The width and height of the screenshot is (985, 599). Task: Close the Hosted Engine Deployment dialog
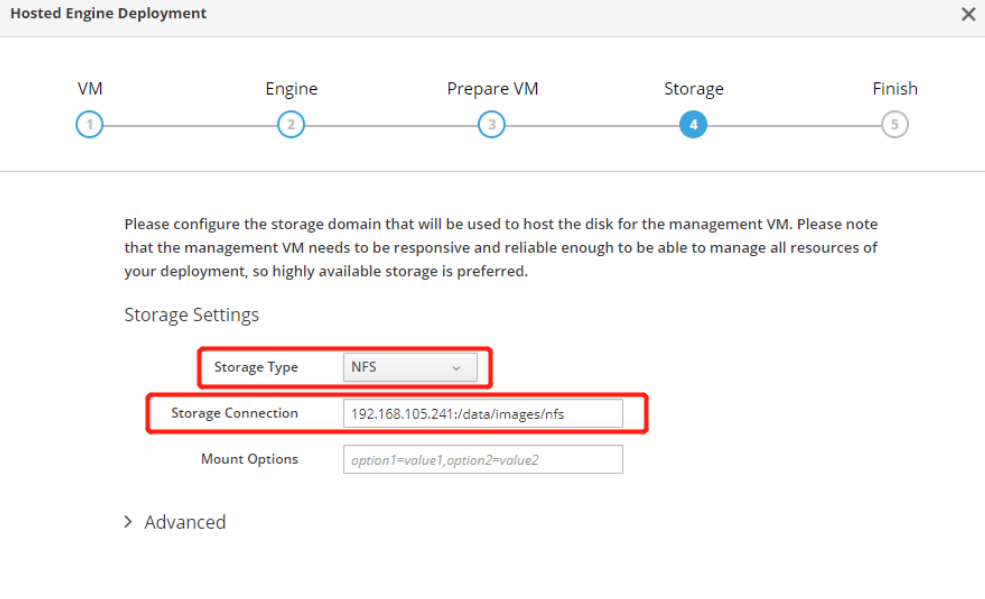[967, 15]
